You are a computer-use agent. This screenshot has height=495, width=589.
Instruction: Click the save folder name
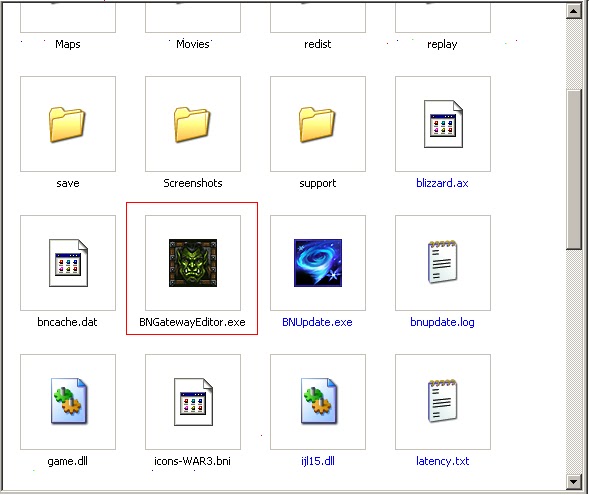[x=68, y=183]
